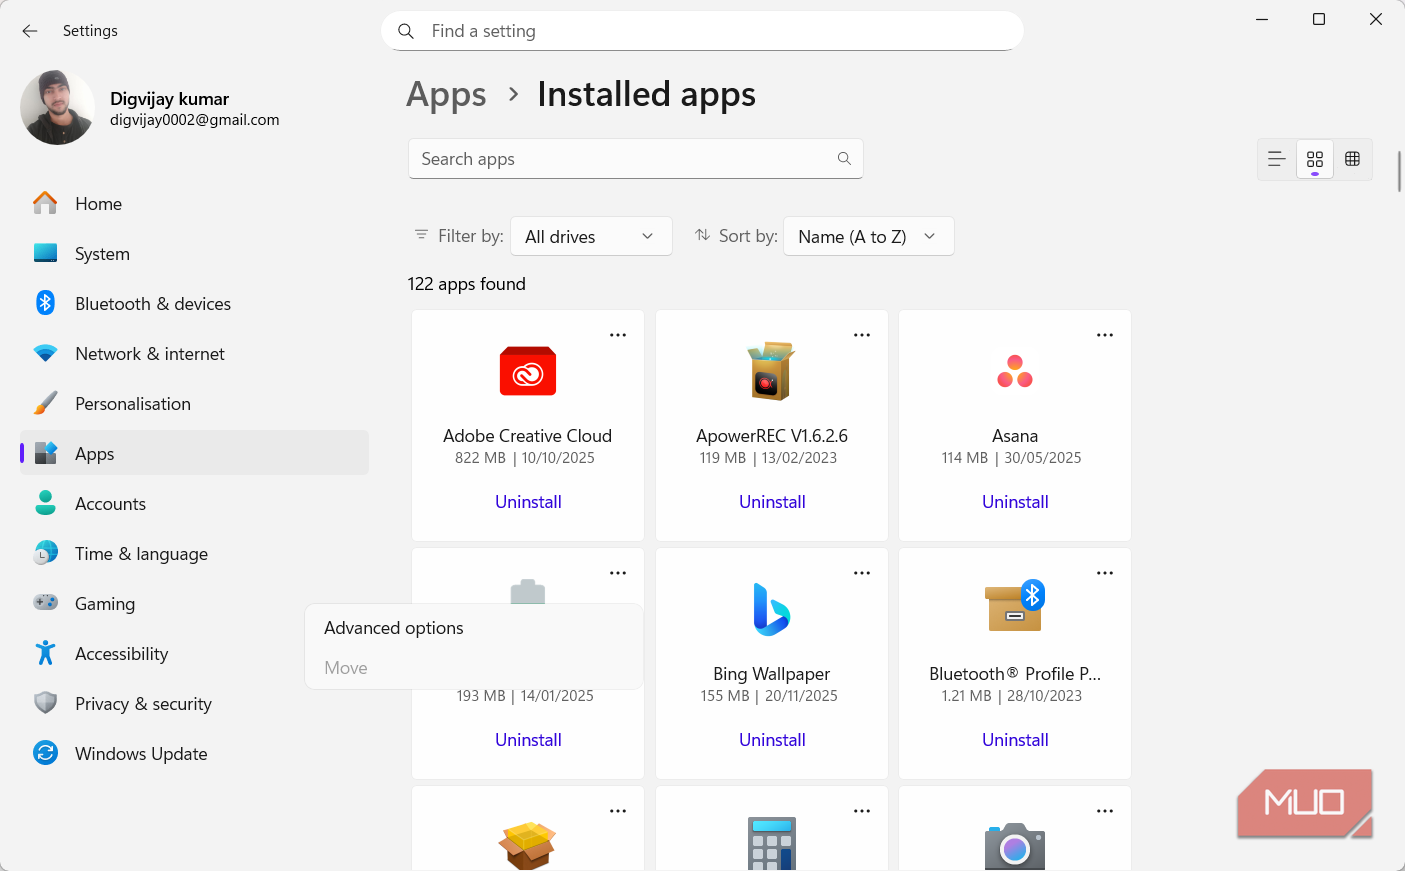Uninstall Adobe Creative Cloud
The image size is (1405, 871).
528,502
